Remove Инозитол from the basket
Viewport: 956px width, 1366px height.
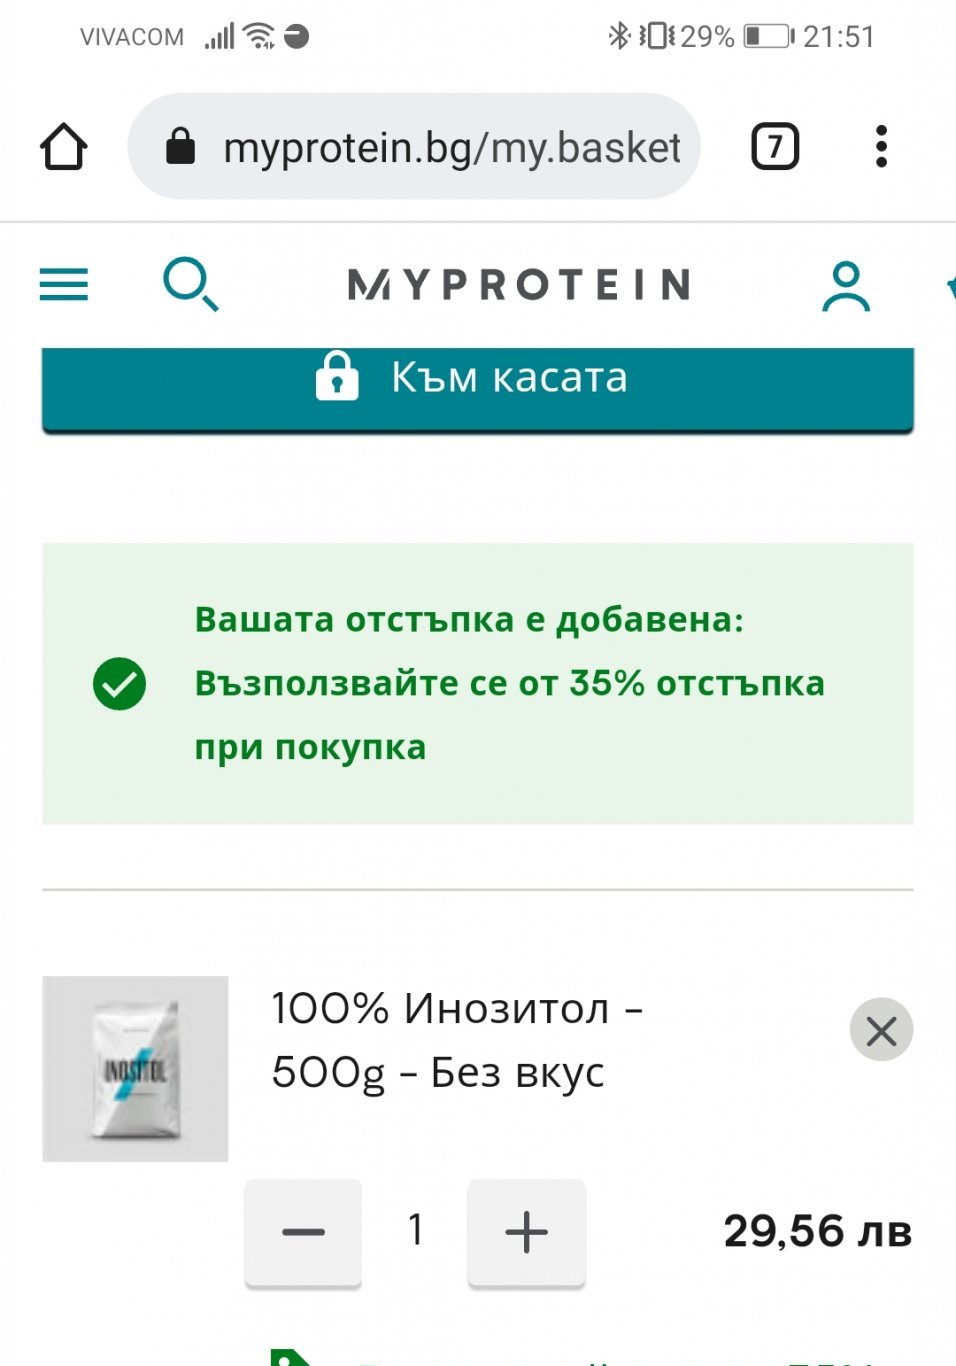pyautogui.click(x=881, y=1030)
